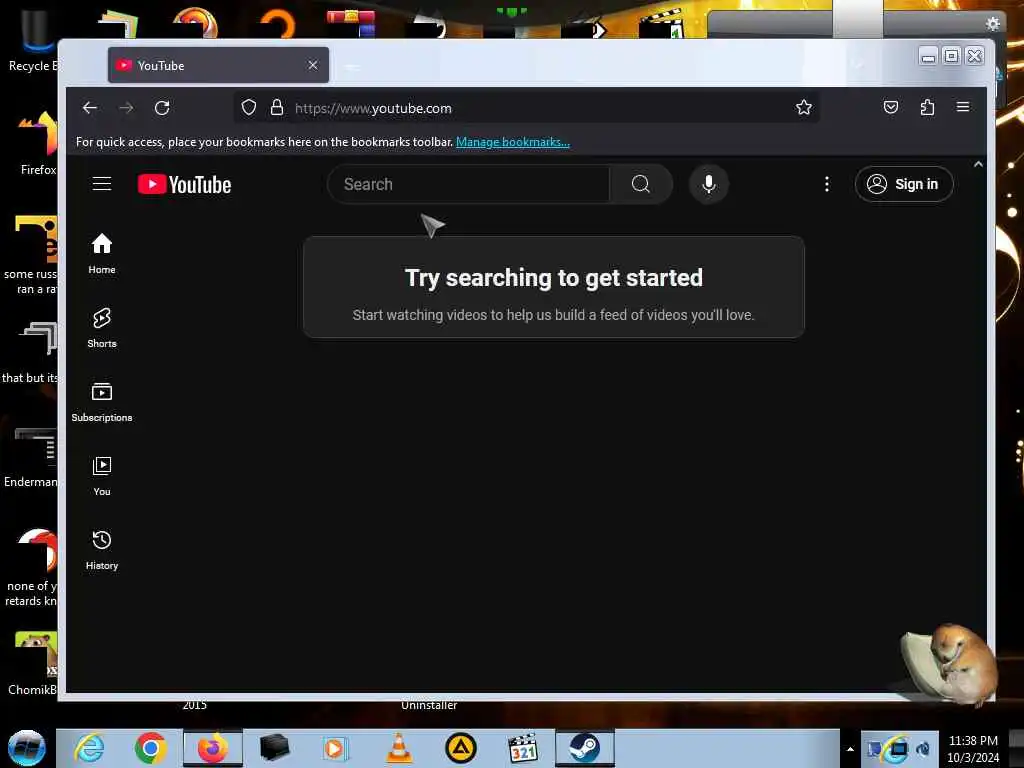Open Media Player Classic 321 icon
Image resolution: width=1024 pixels, height=768 pixels.
click(523, 748)
